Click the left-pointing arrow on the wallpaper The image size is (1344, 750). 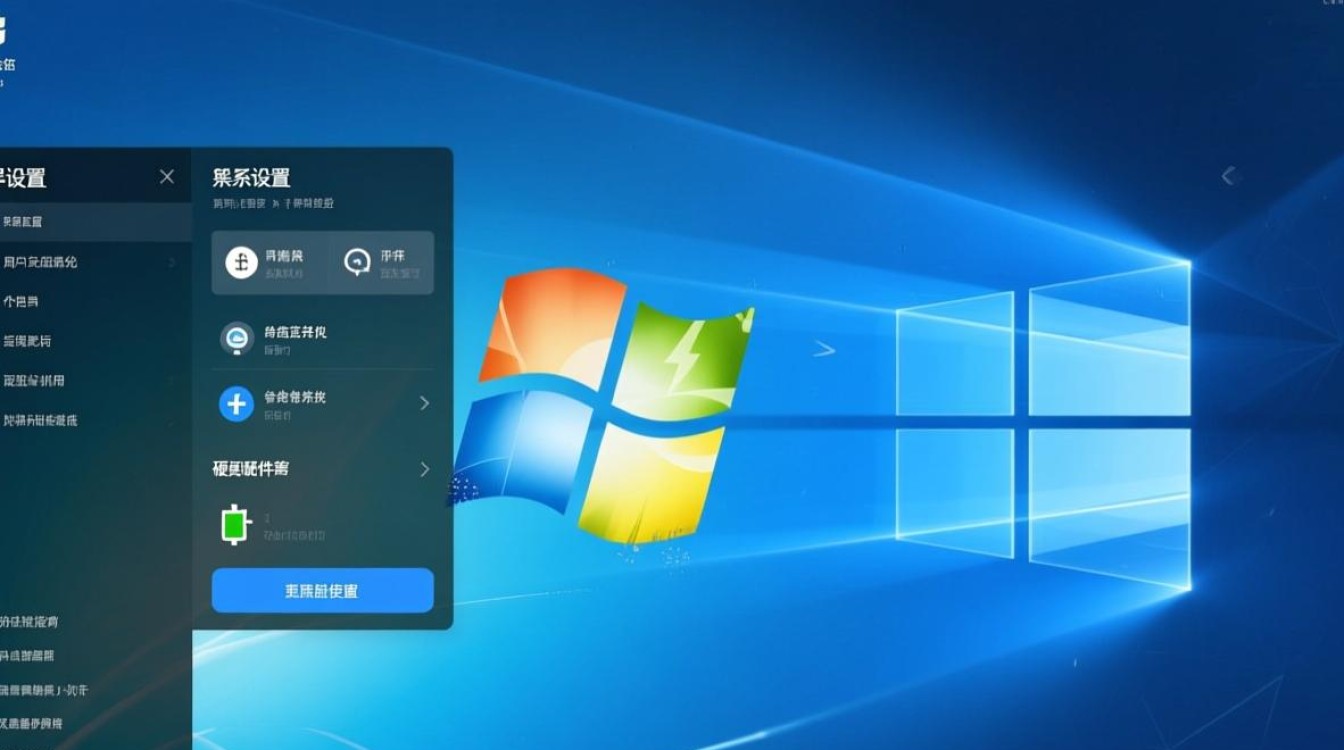pyautogui.click(x=1228, y=176)
